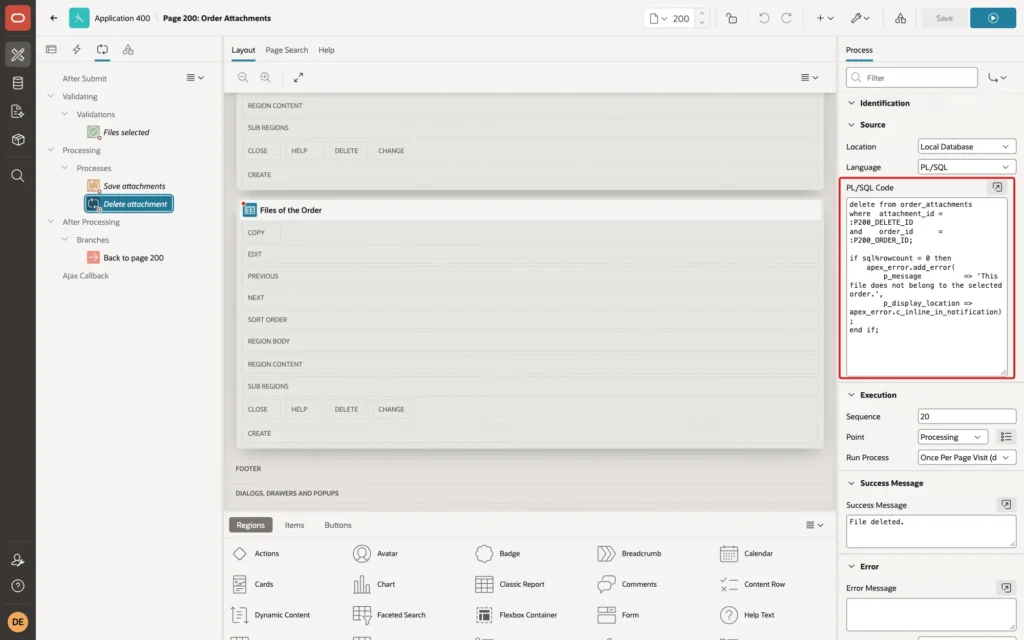
Task: Click the page lock icon in toolbar
Action: [x=731, y=18]
